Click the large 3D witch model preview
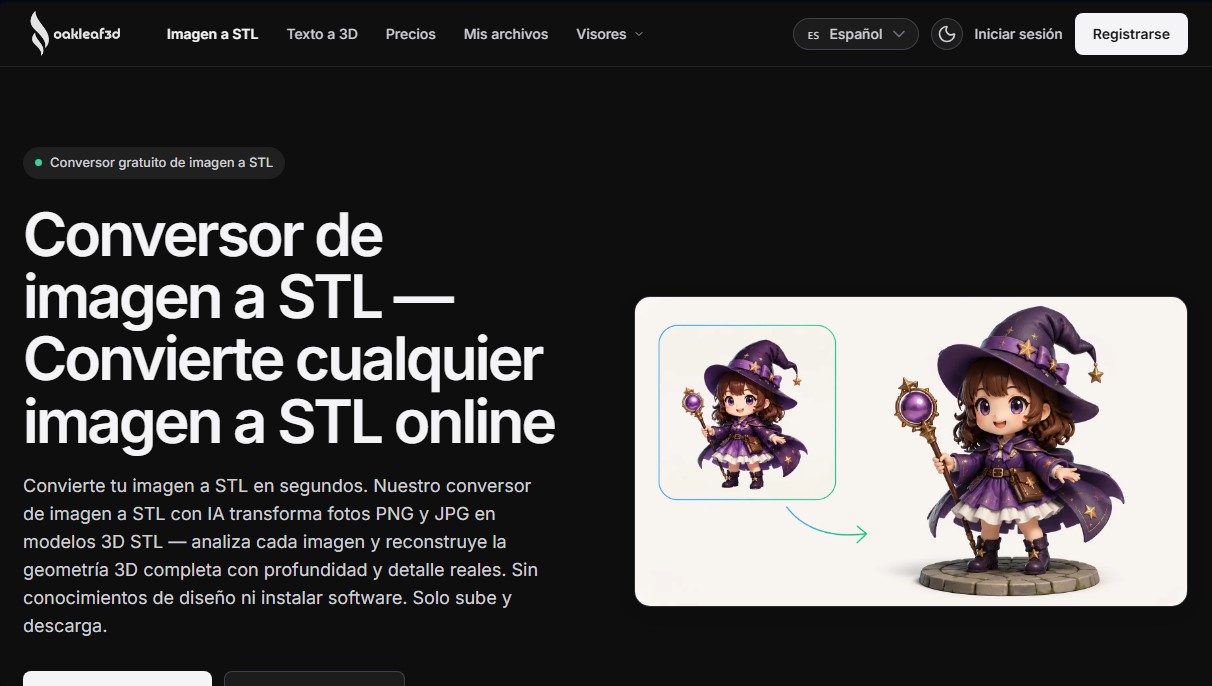 coord(1010,451)
